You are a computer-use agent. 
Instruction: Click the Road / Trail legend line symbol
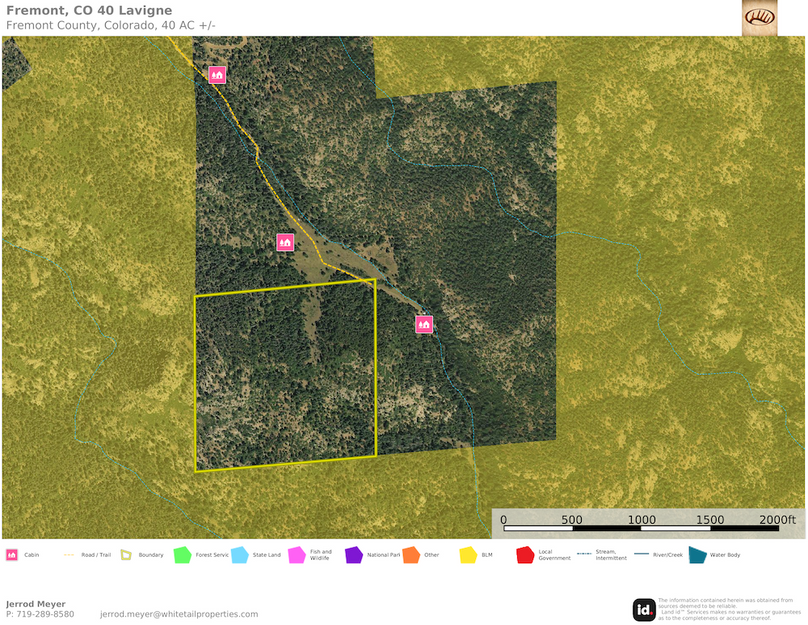point(69,554)
